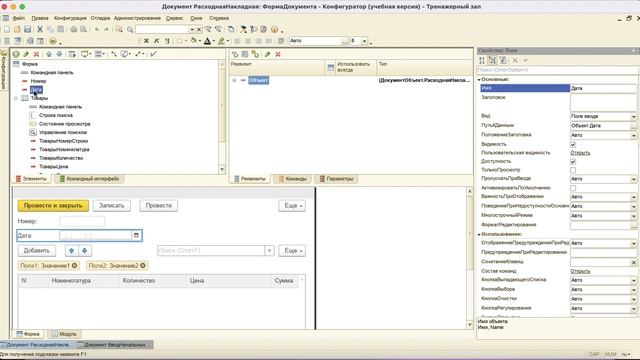The width and height of the screenshot is (640, 360).
Task: Select ТоварыКоличество in the form tree
Action: 61,158
